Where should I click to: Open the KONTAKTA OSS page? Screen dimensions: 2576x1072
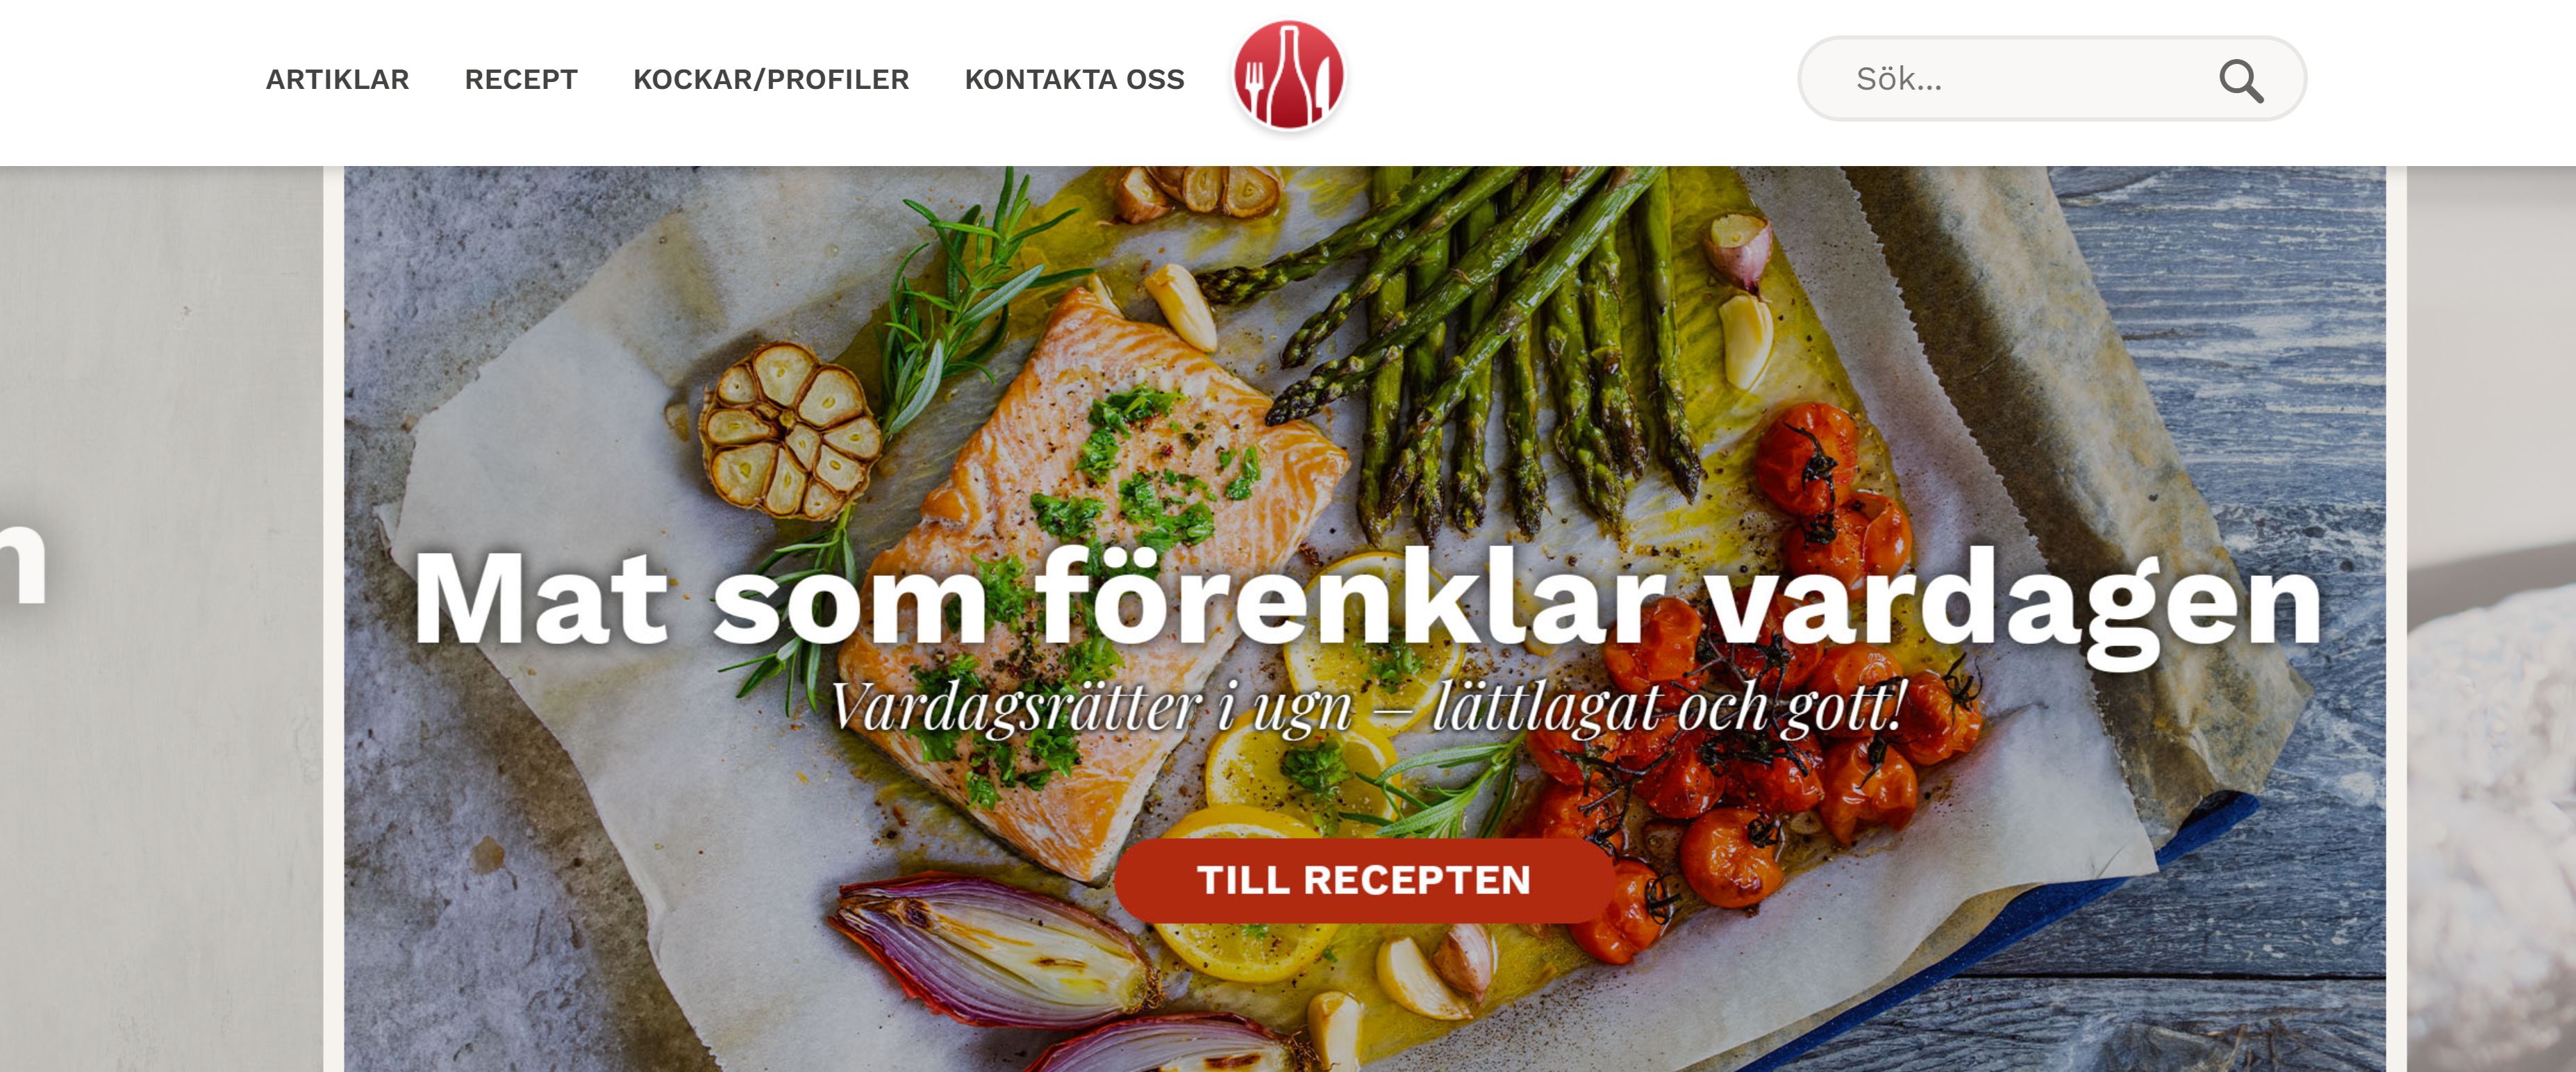pyautogui.click(x=1074, y=79)
